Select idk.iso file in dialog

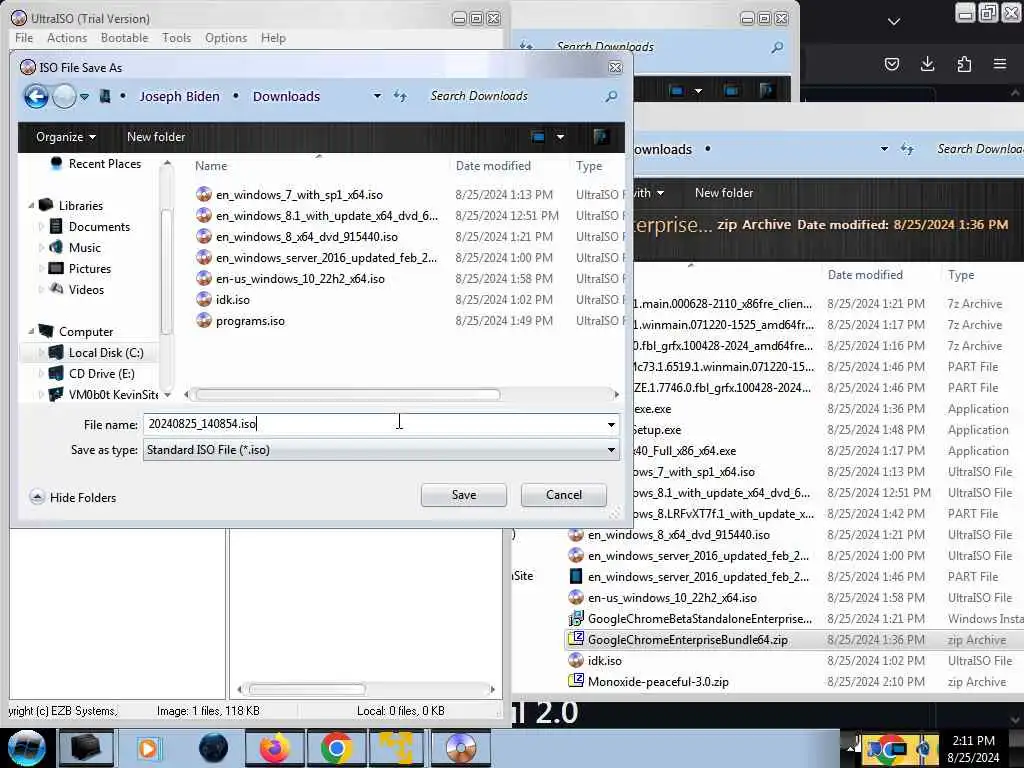tap(223, 300)
